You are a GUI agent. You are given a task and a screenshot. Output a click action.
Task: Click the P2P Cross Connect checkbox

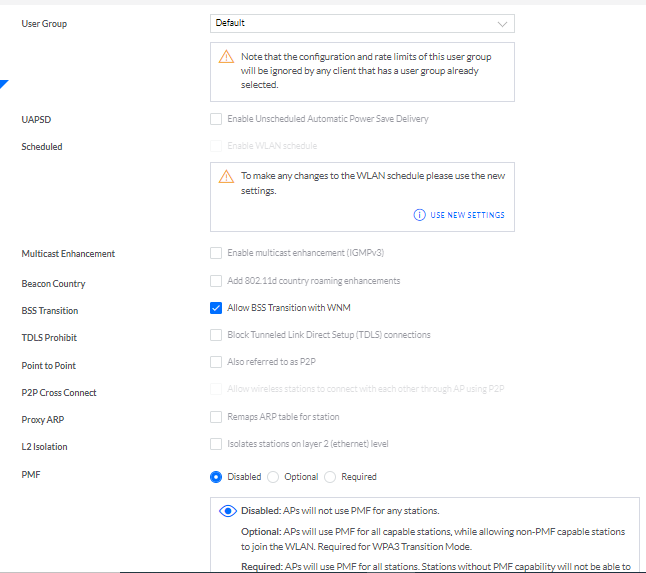coord(216,389)
